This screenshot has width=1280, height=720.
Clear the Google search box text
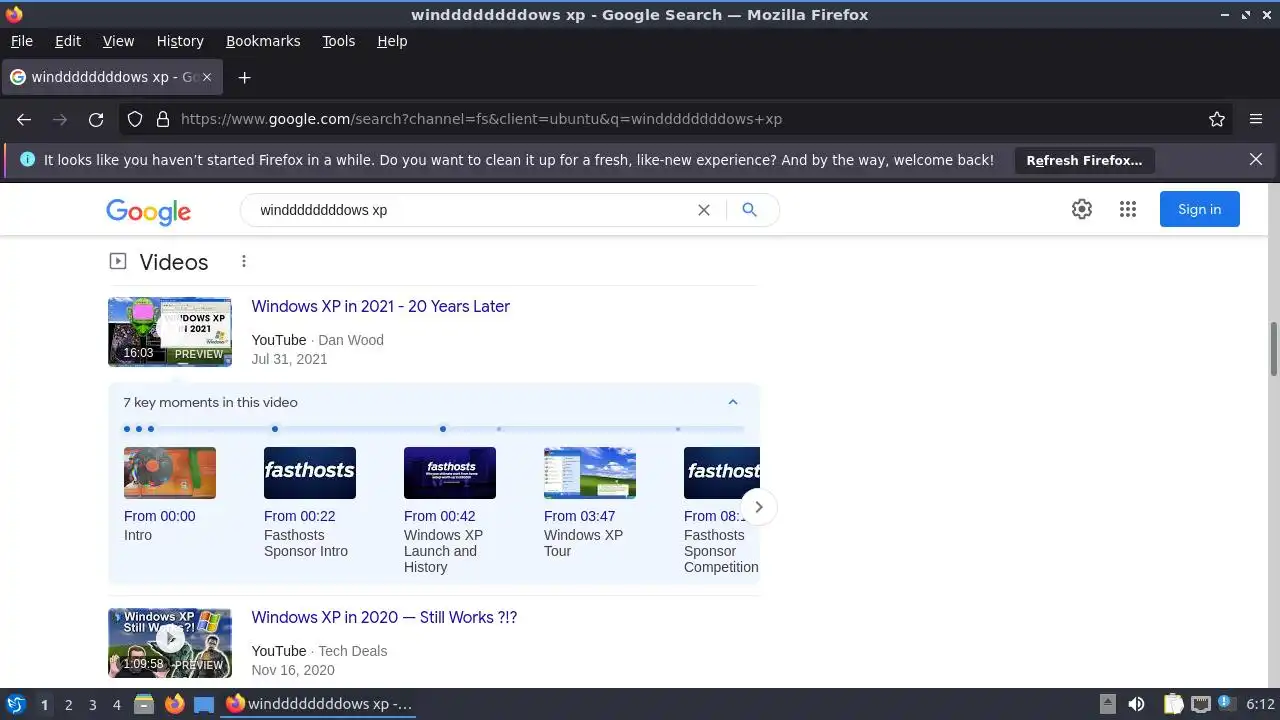(x=704, y=210)
